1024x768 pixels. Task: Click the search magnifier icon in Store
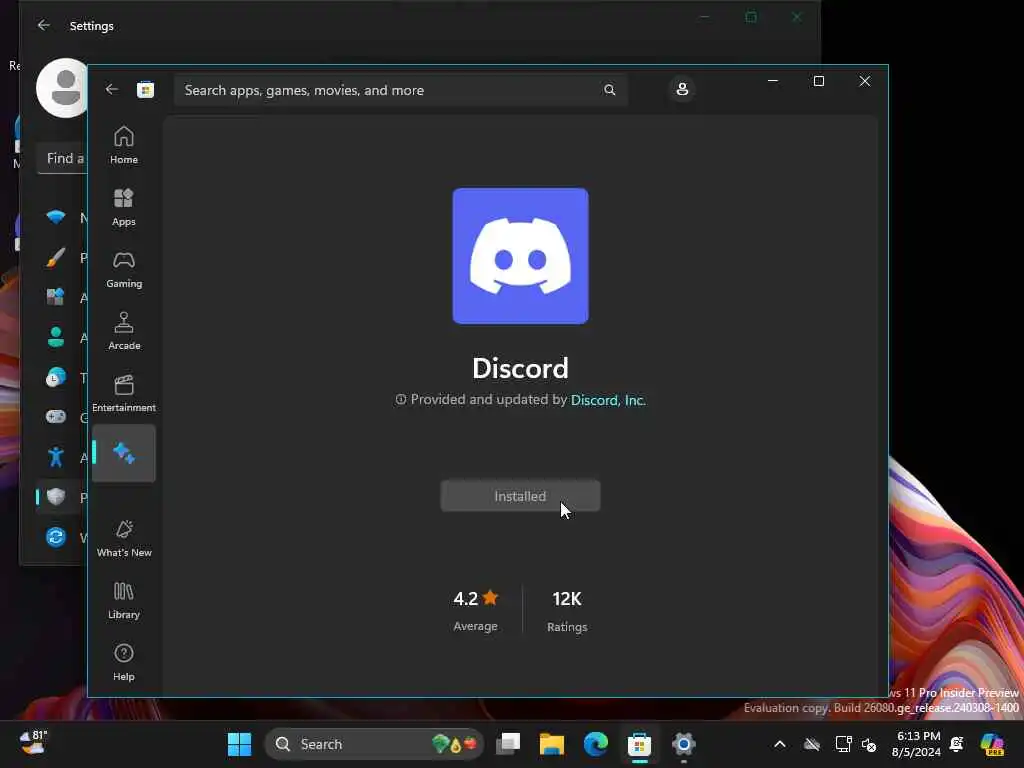click(609, 89)
